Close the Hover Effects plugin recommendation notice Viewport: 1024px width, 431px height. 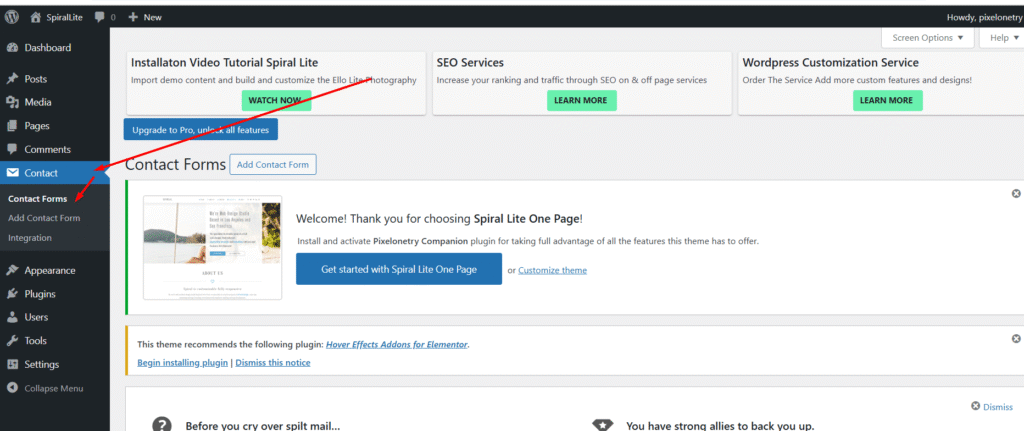(1016, 339)
